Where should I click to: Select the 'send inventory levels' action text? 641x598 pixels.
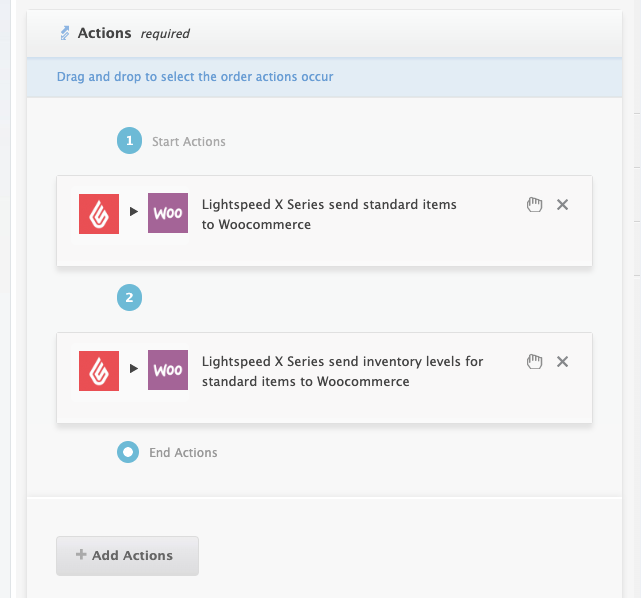tap(342, 371)
